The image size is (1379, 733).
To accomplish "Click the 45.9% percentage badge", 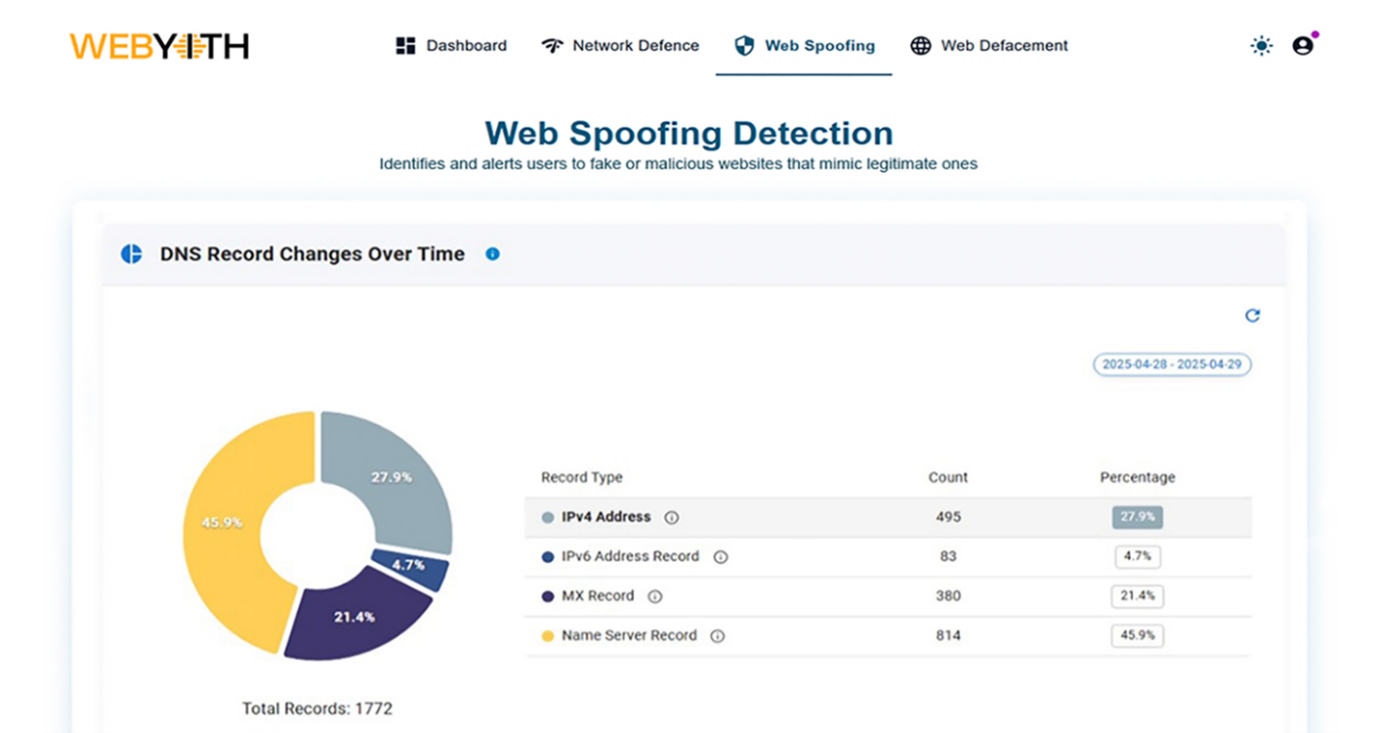I will [1137, 636].
